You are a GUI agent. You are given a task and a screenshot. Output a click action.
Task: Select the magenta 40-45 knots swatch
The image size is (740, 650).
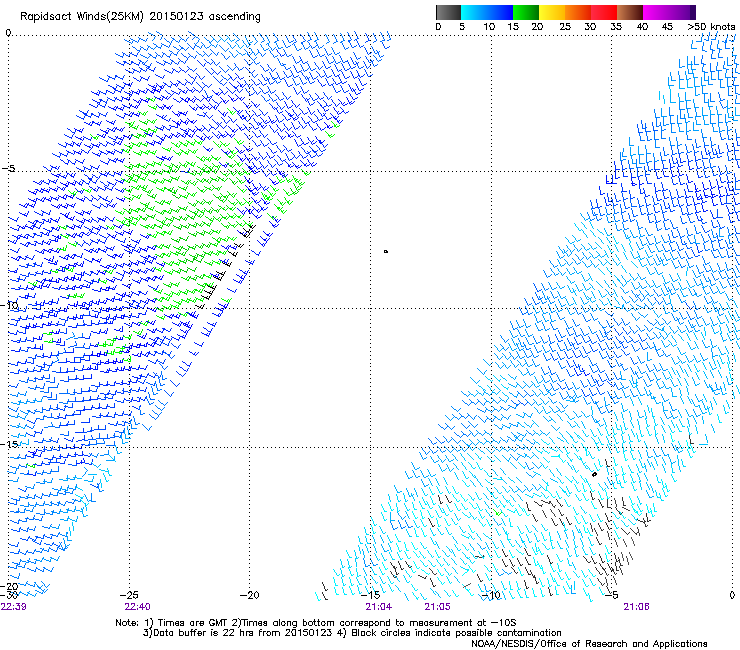(656, 12)
